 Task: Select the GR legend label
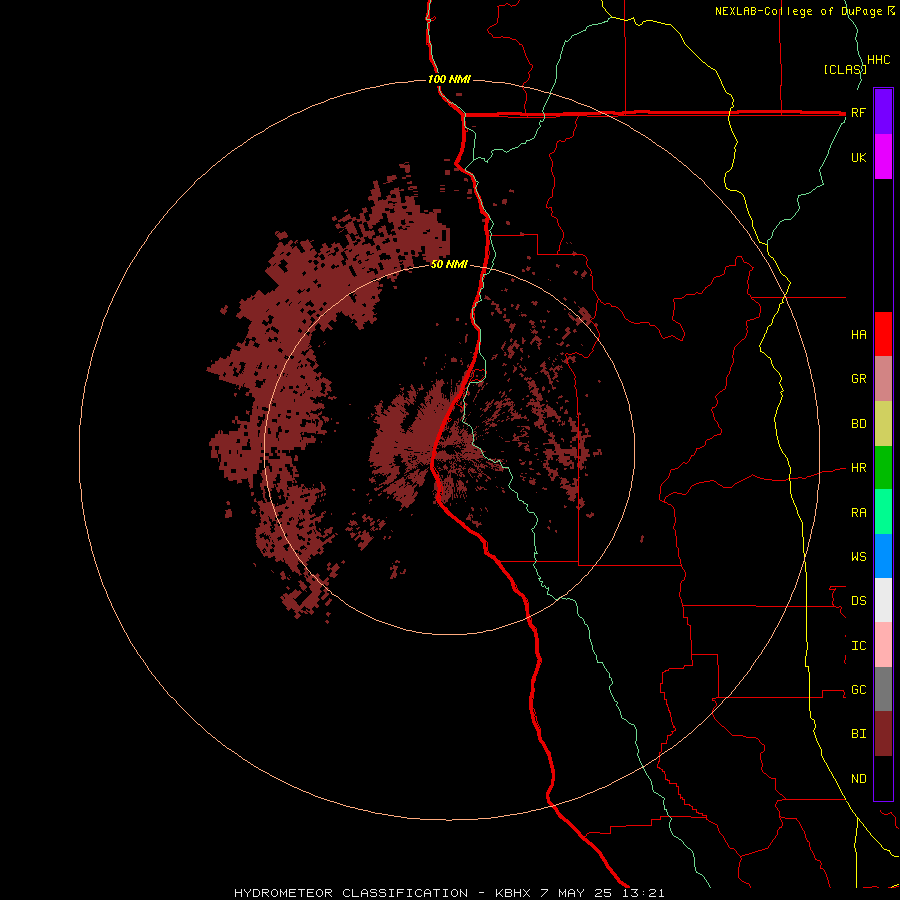tap(858, 379)
